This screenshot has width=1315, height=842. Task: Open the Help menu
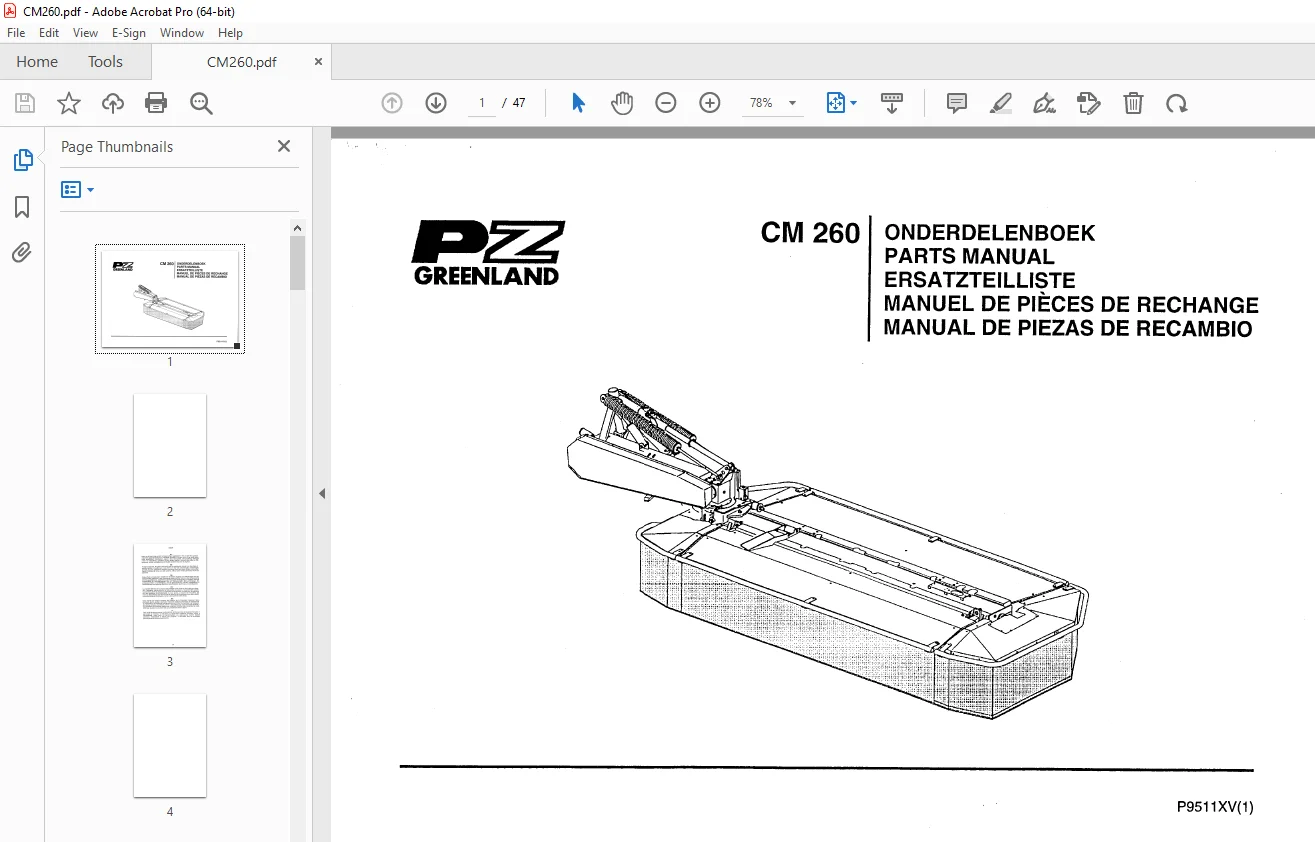[230, 33]
